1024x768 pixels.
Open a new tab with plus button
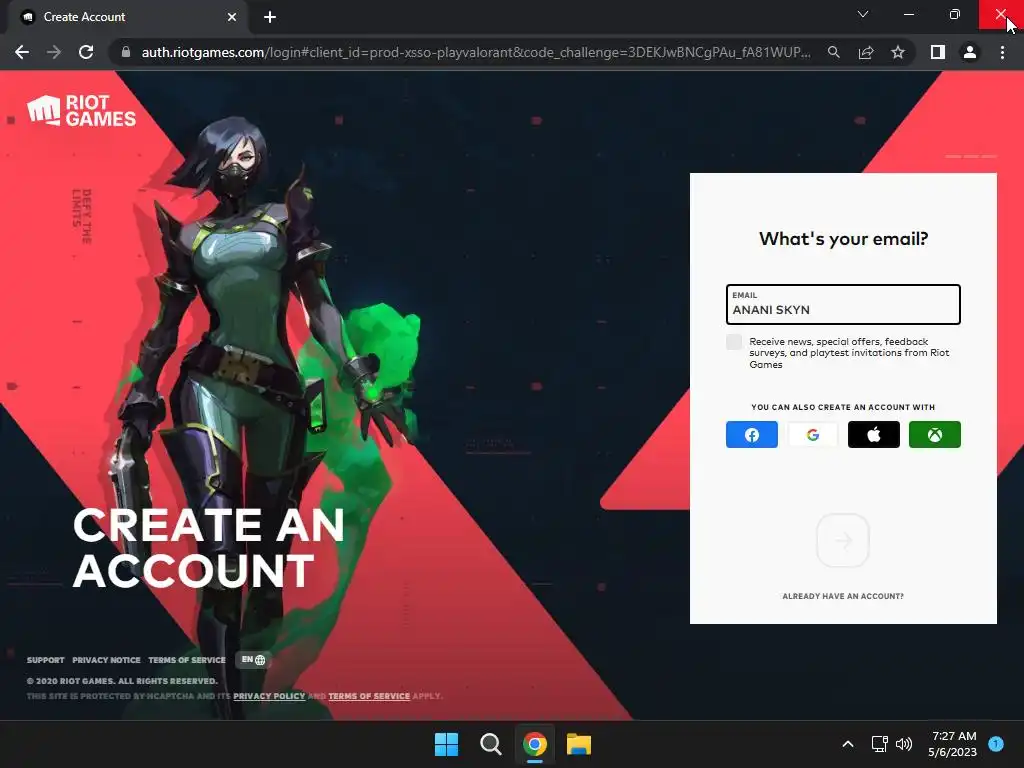coord(270,17)
